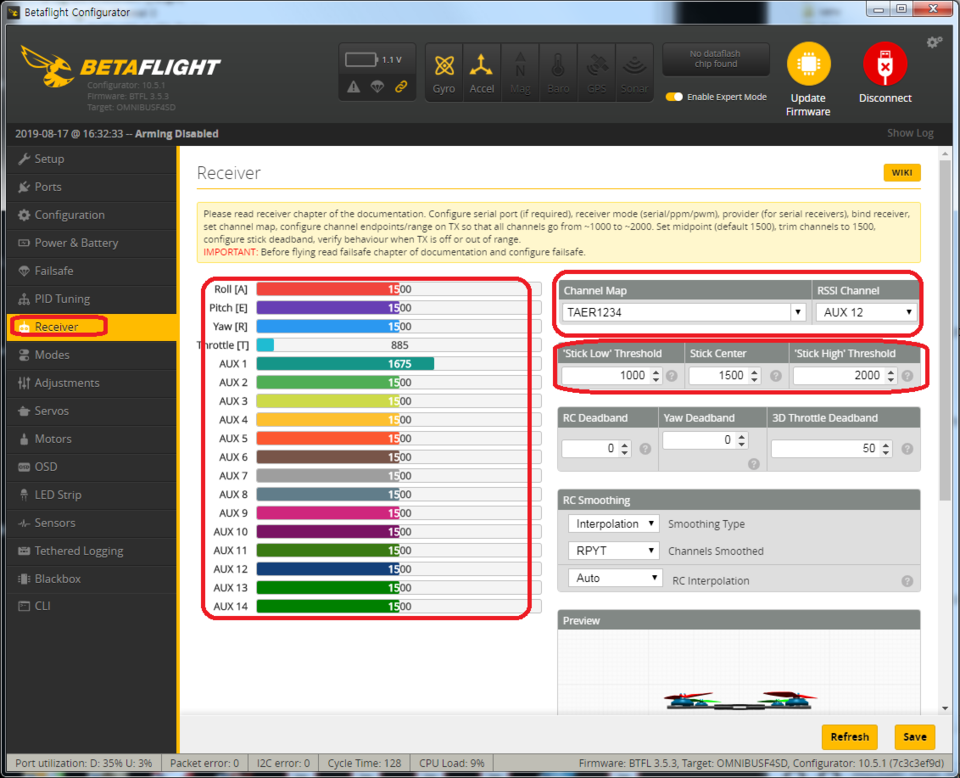The image size is (960, 778).
Task: Go to the Blackbox tab
Action: (92, 578)
